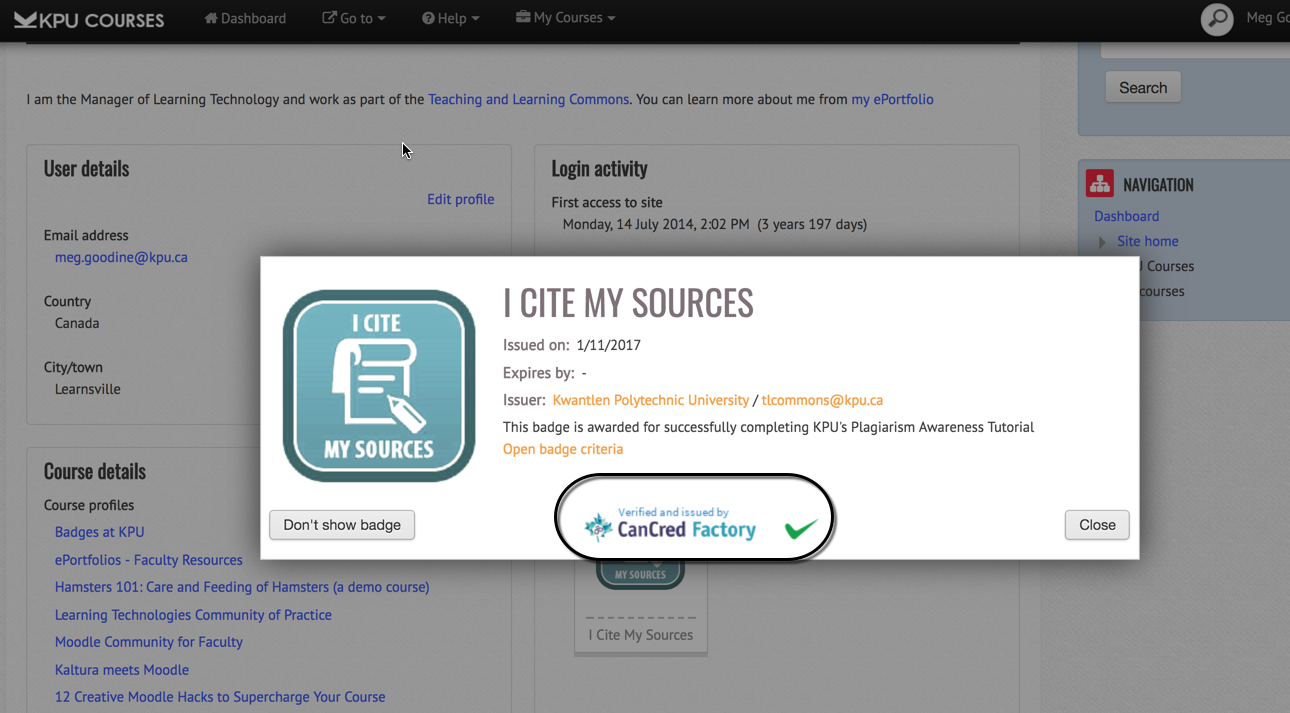The width and height of the screenshot is (1290, 713).
Task: Click the Course details heading
Action: [x=95, y=471]
